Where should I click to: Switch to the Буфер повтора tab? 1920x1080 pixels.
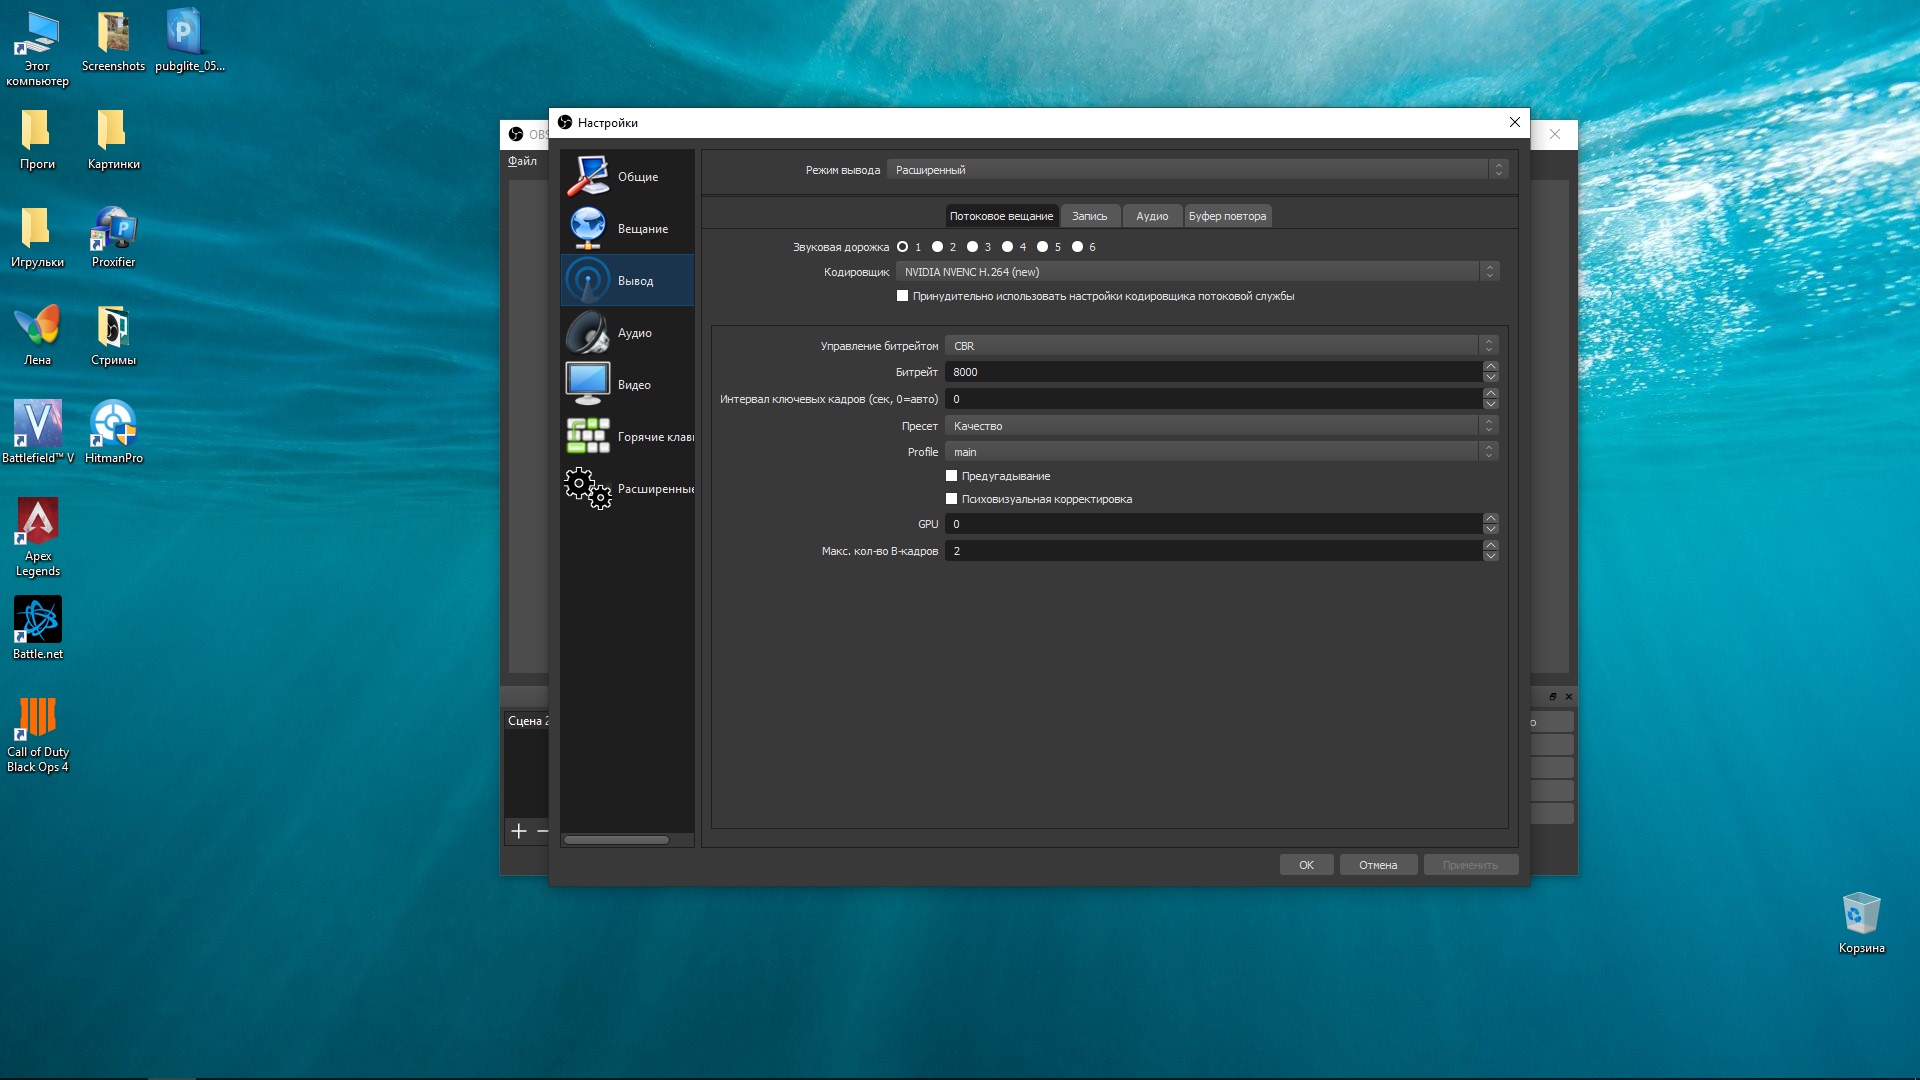point(1227,216)
